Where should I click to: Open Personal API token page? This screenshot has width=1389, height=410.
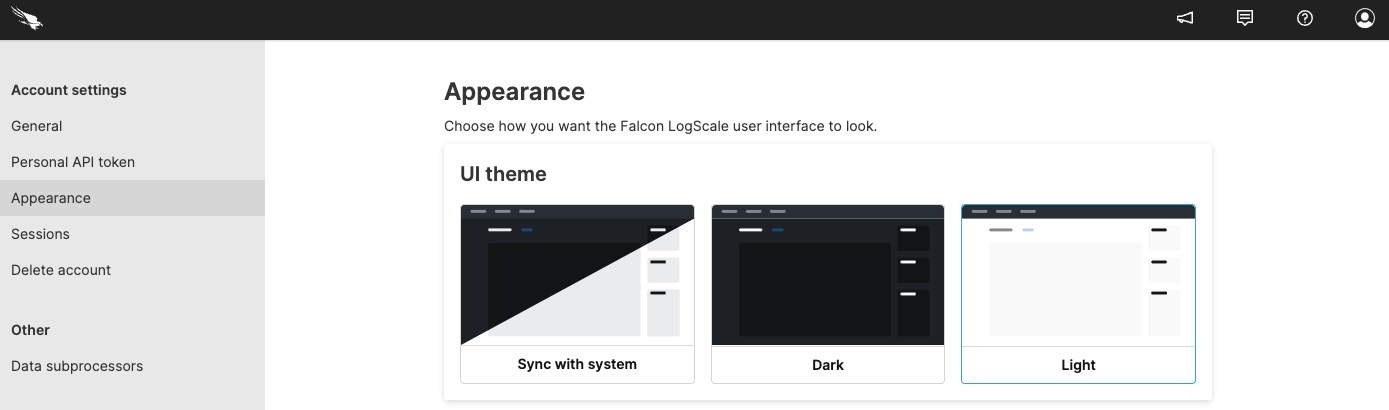(73, 162)
